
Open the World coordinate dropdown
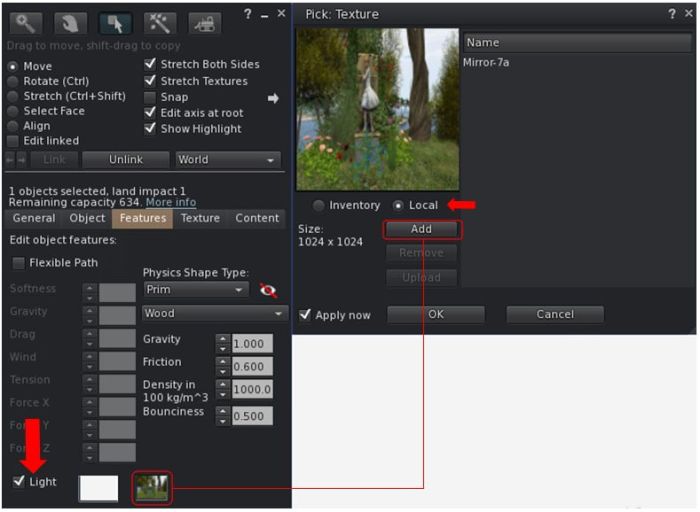tap(227, 160)
